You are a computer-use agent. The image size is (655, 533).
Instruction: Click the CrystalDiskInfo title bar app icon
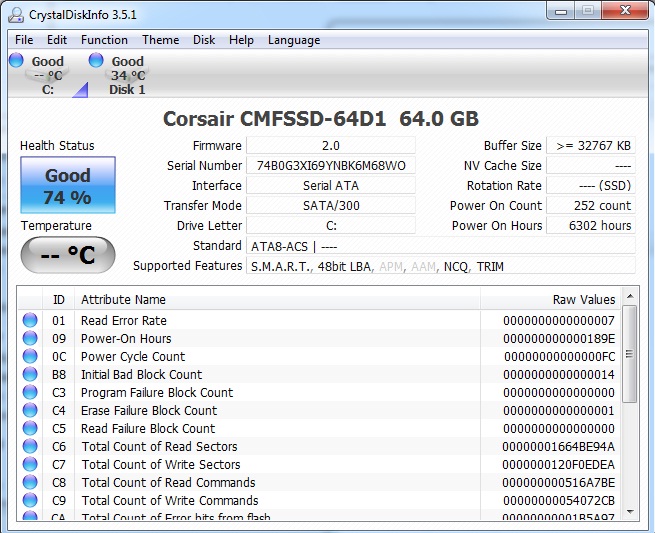[16, 15]
